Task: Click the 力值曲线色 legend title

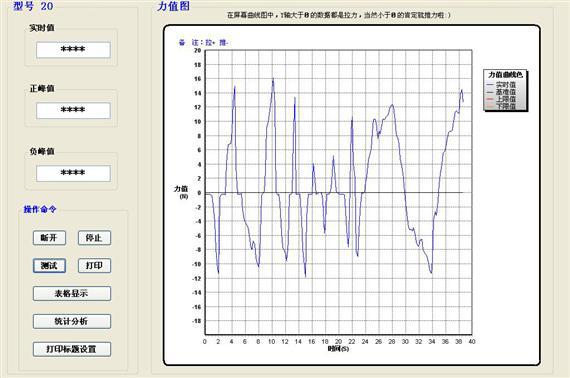Action: (505, 75)
